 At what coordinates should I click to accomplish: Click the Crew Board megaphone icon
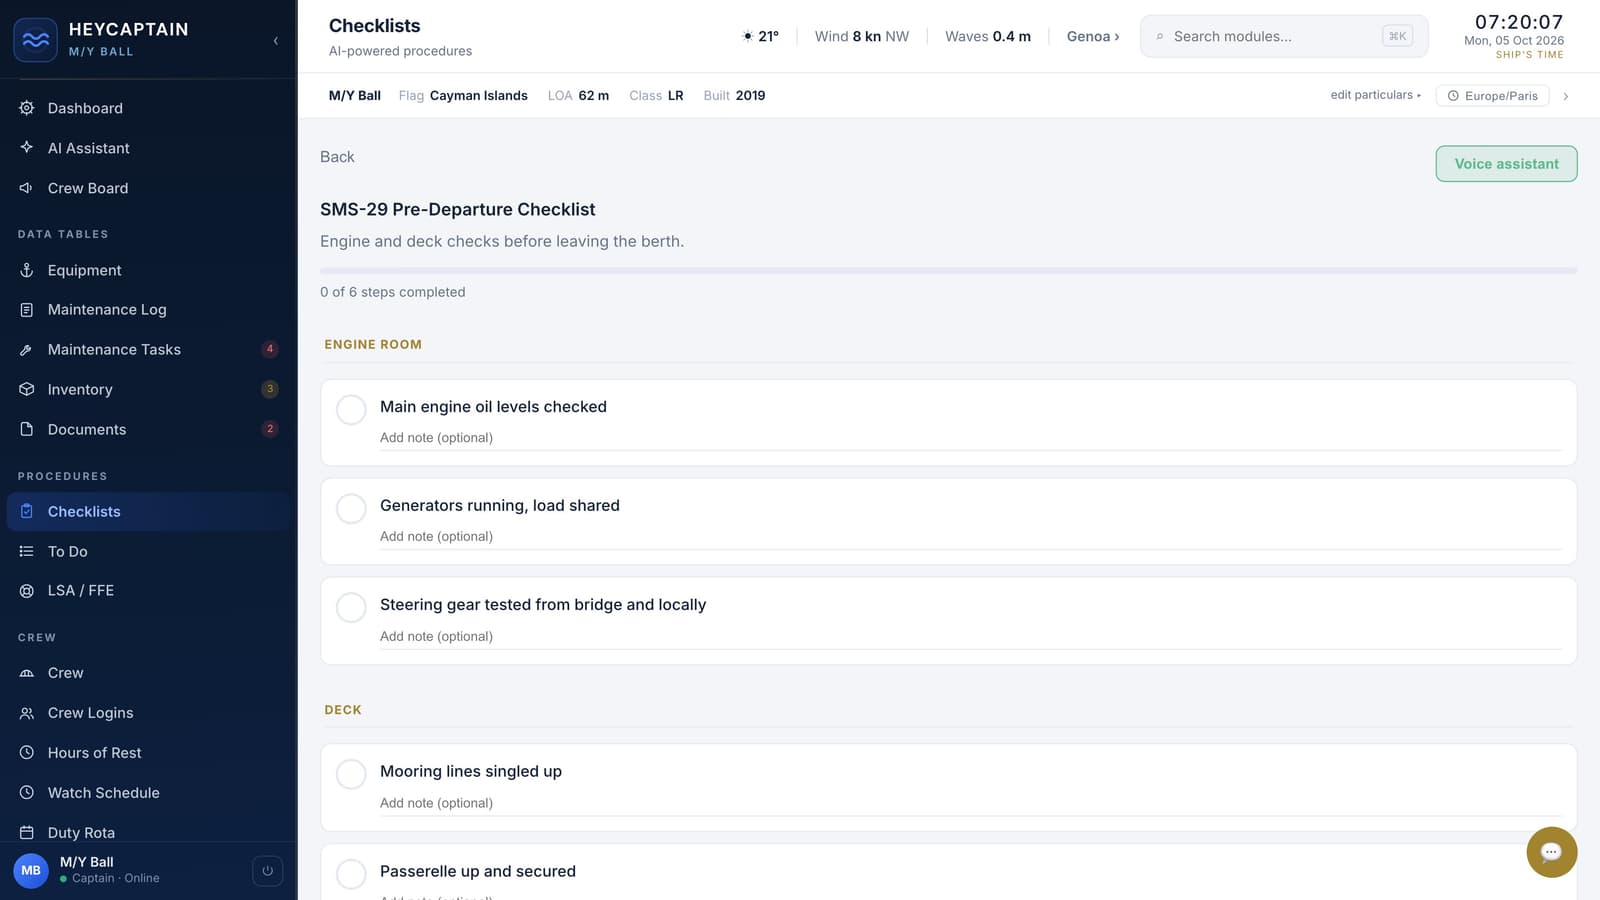coord(27,188)
